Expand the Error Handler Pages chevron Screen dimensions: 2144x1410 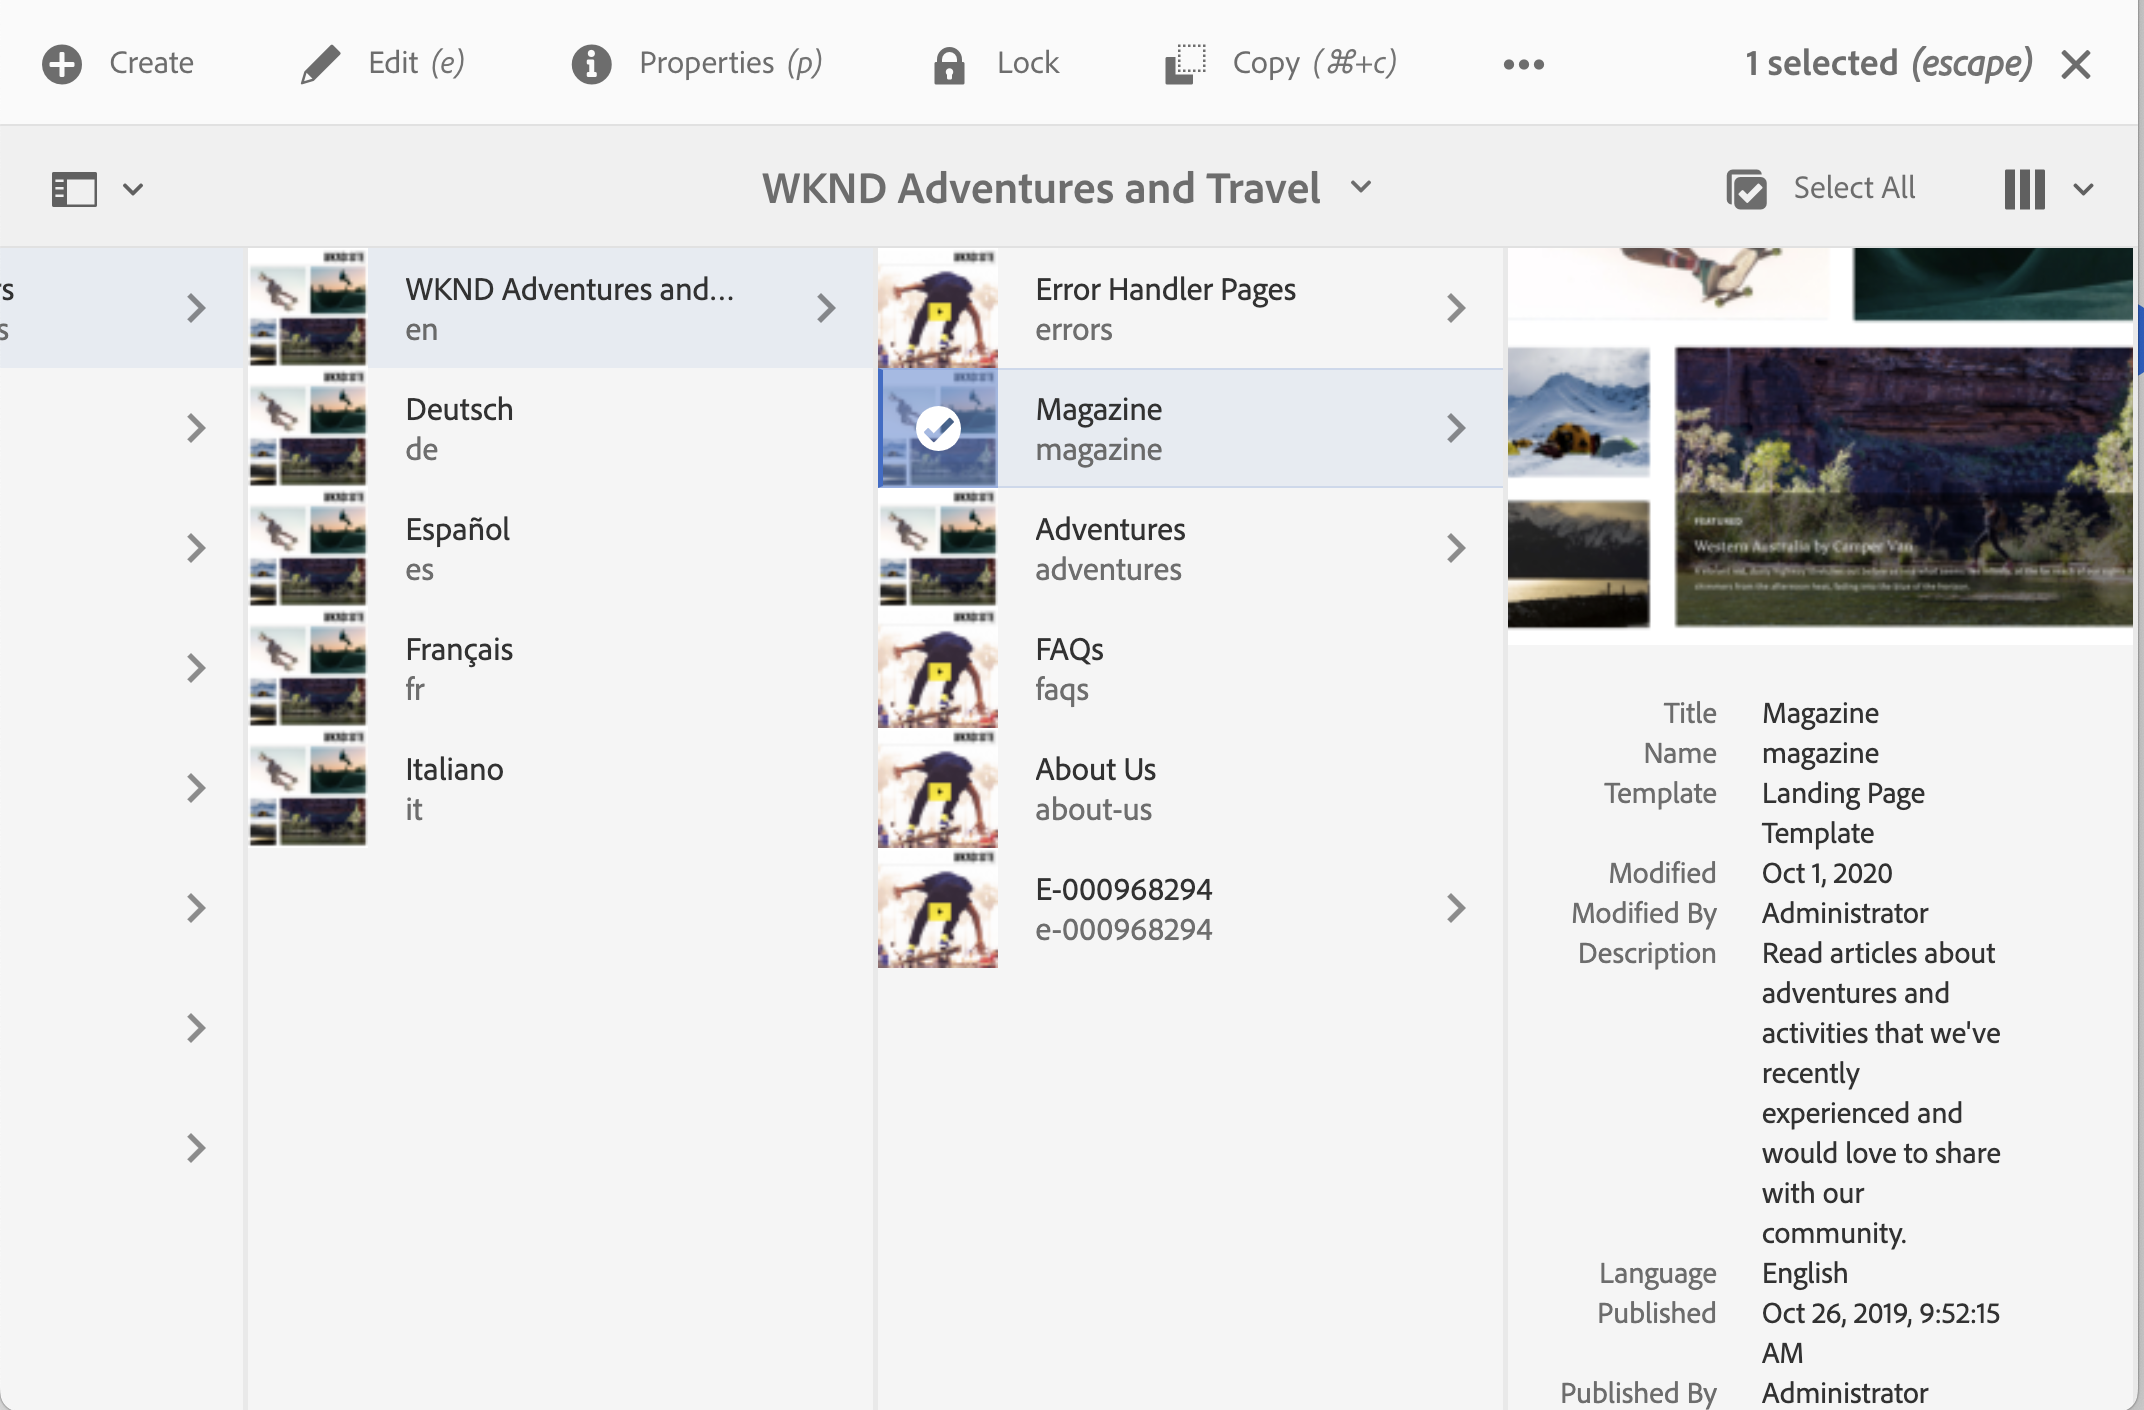[x=1456, y=308]
